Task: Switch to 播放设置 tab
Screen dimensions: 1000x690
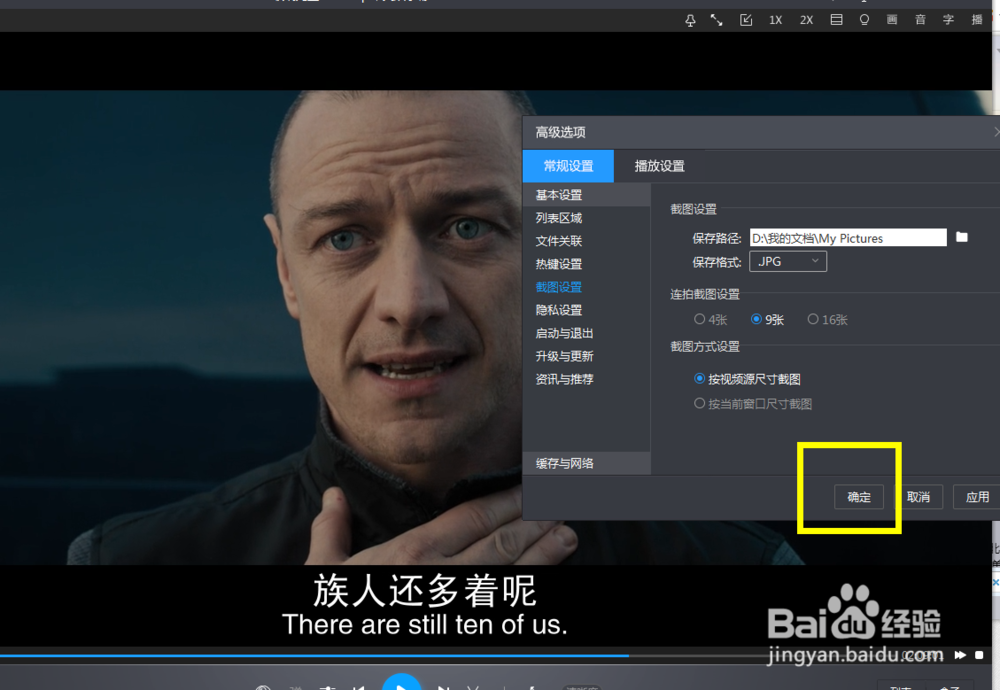Action: 659,166
